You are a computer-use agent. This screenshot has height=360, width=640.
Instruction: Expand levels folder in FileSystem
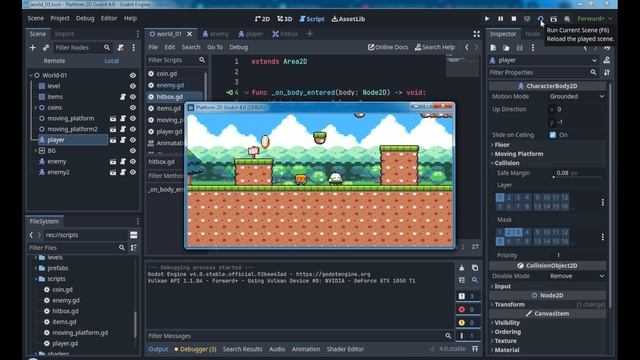[36, 258]
